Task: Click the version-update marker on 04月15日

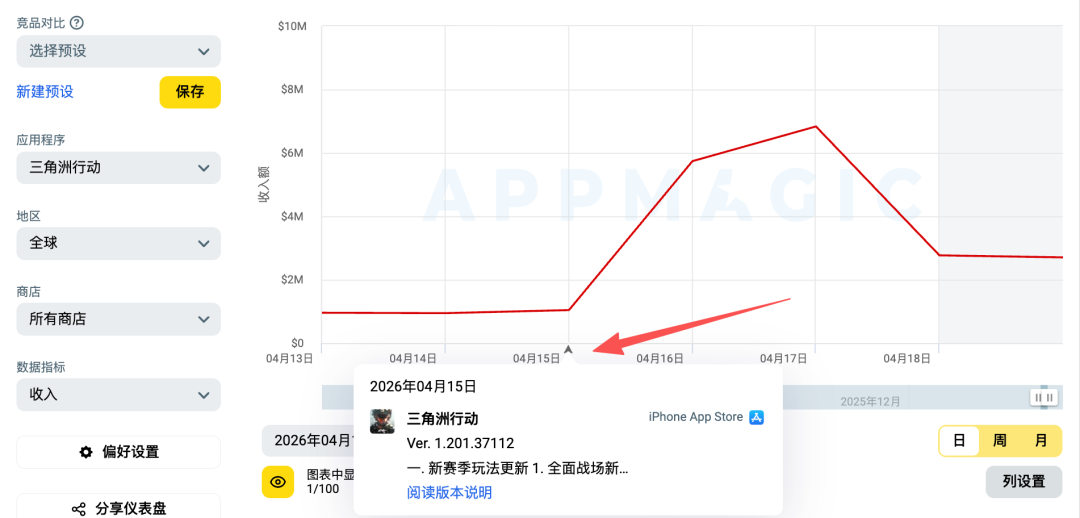Action: click(568, 350)
